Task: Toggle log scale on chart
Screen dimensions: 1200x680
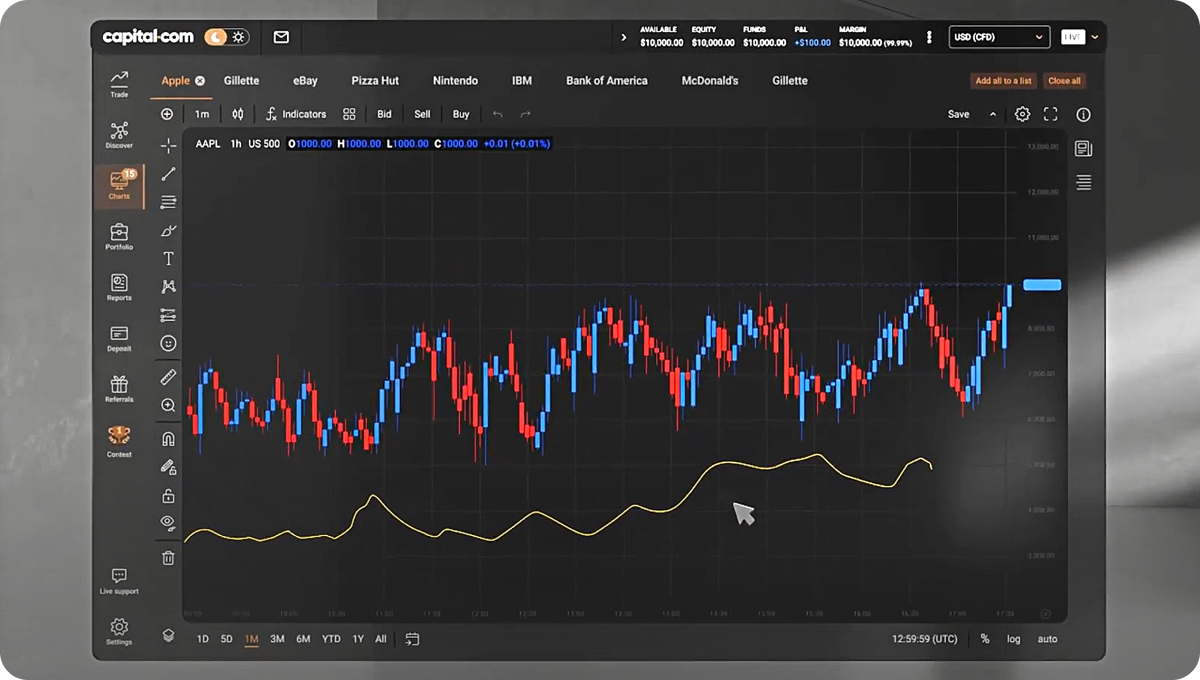Action: tap(1014, 639)
